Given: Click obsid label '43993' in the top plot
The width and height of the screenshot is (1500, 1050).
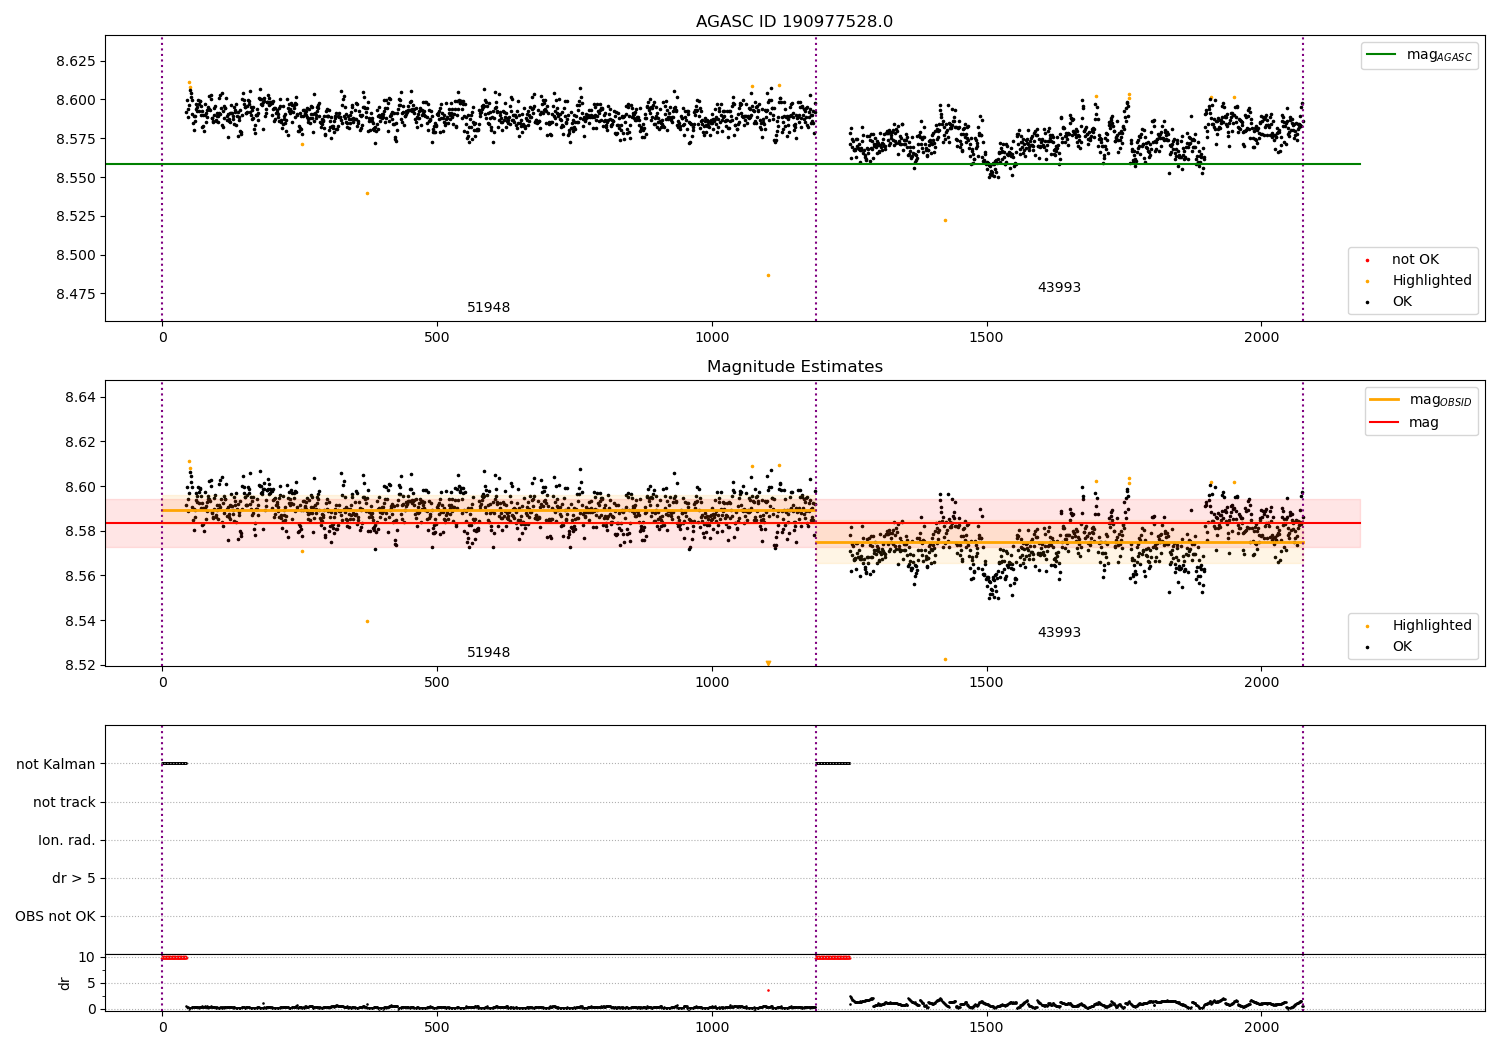Looking at the screenshot, I should (1059, 288).
